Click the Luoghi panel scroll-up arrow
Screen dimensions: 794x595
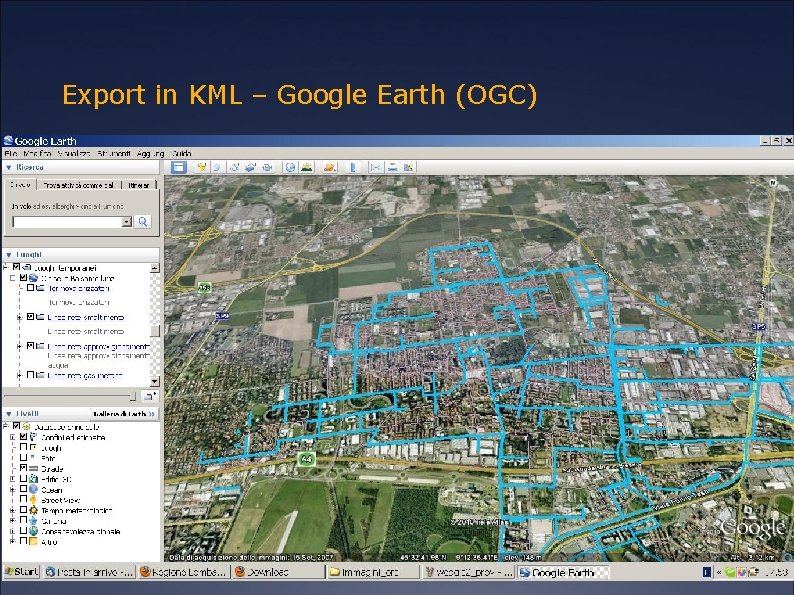click(155, 267)
